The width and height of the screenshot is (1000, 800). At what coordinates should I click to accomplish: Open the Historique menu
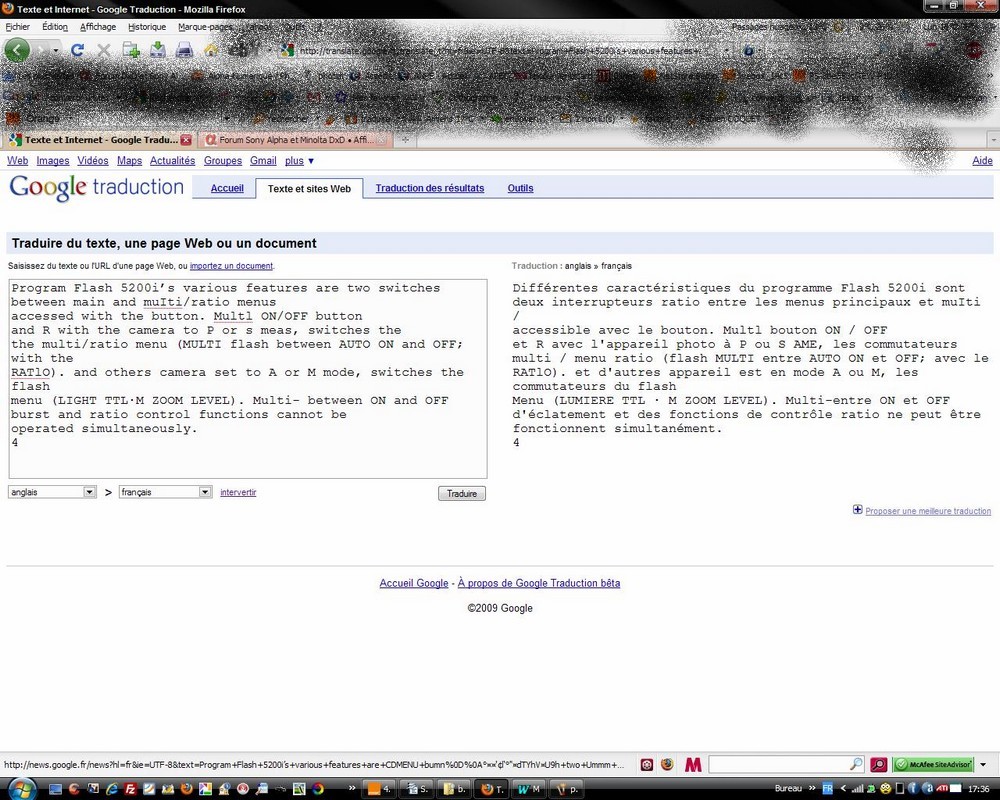147,27
